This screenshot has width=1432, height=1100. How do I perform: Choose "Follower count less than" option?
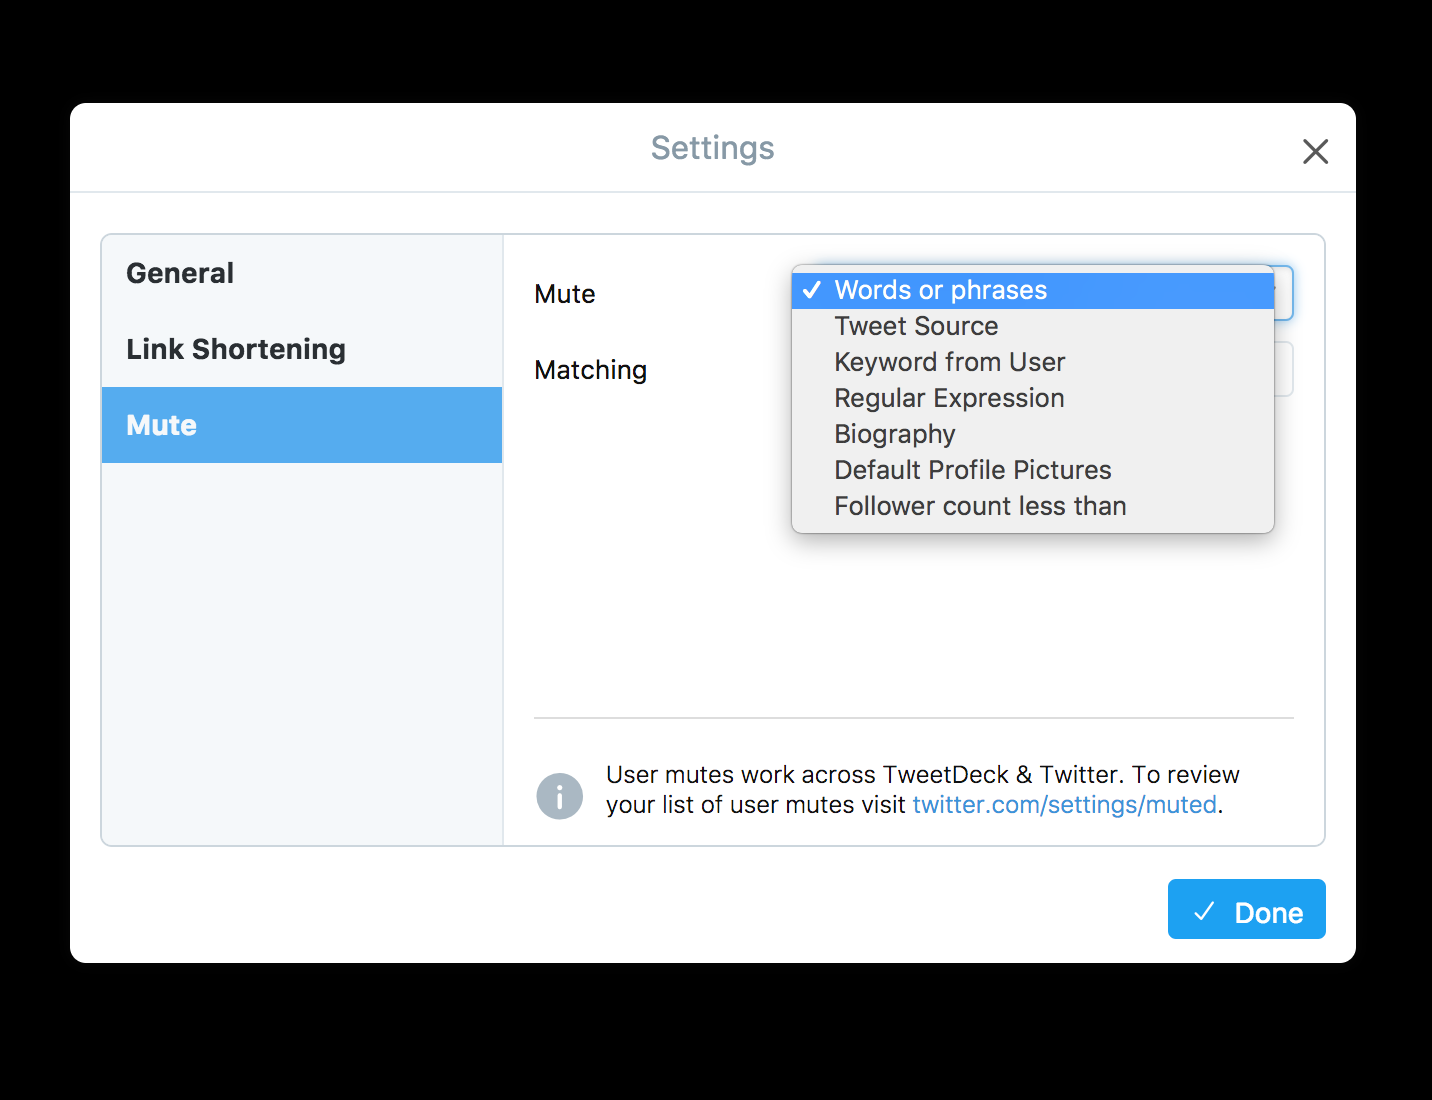click(980, 506)
